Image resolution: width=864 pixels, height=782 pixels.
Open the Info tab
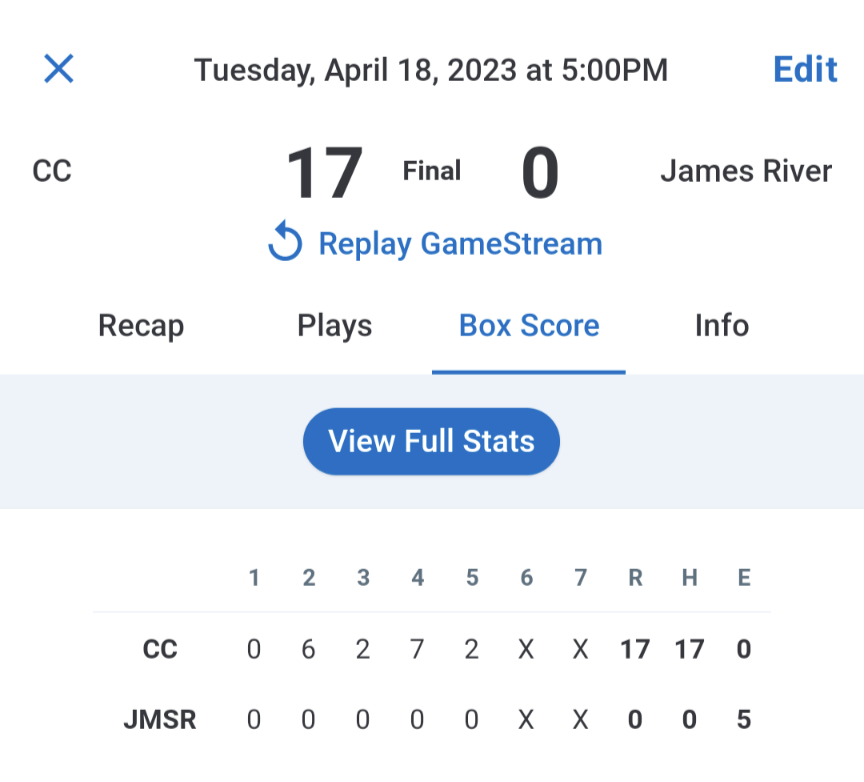[721, 326]
